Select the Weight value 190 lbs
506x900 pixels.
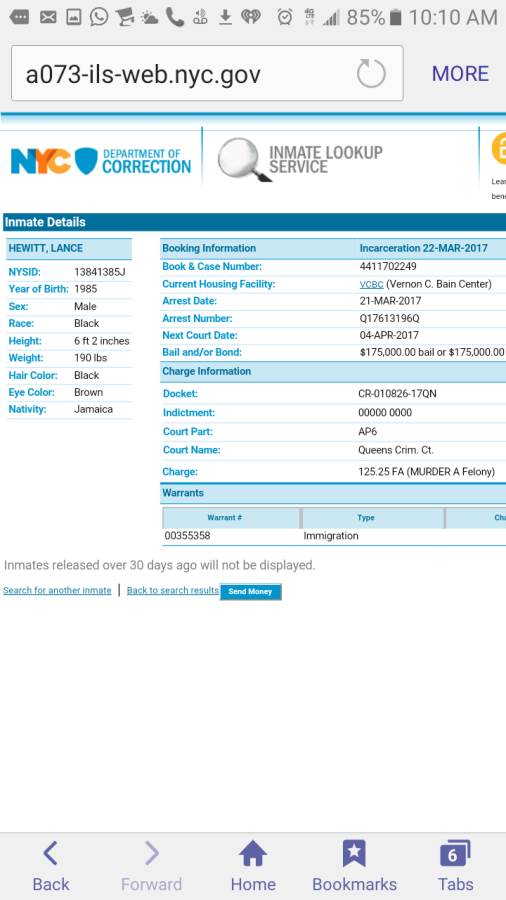point(91,358)
